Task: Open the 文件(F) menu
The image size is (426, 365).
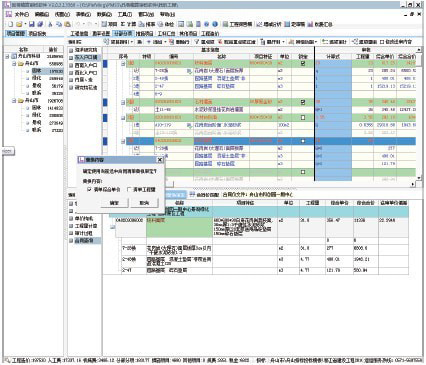Action: tap(18, 14)
